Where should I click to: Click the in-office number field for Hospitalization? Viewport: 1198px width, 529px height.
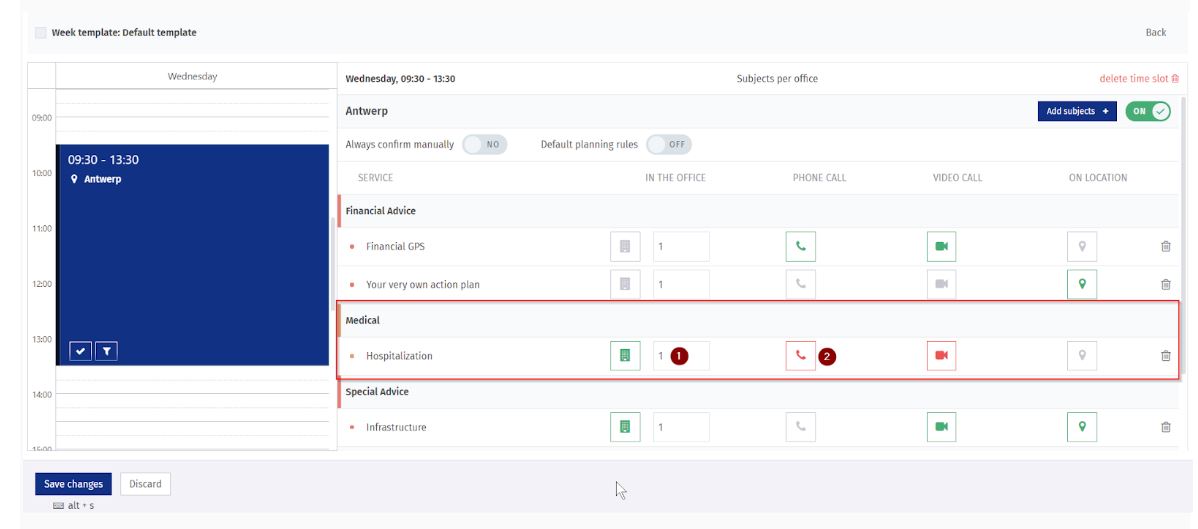click(x=681, y=355)
